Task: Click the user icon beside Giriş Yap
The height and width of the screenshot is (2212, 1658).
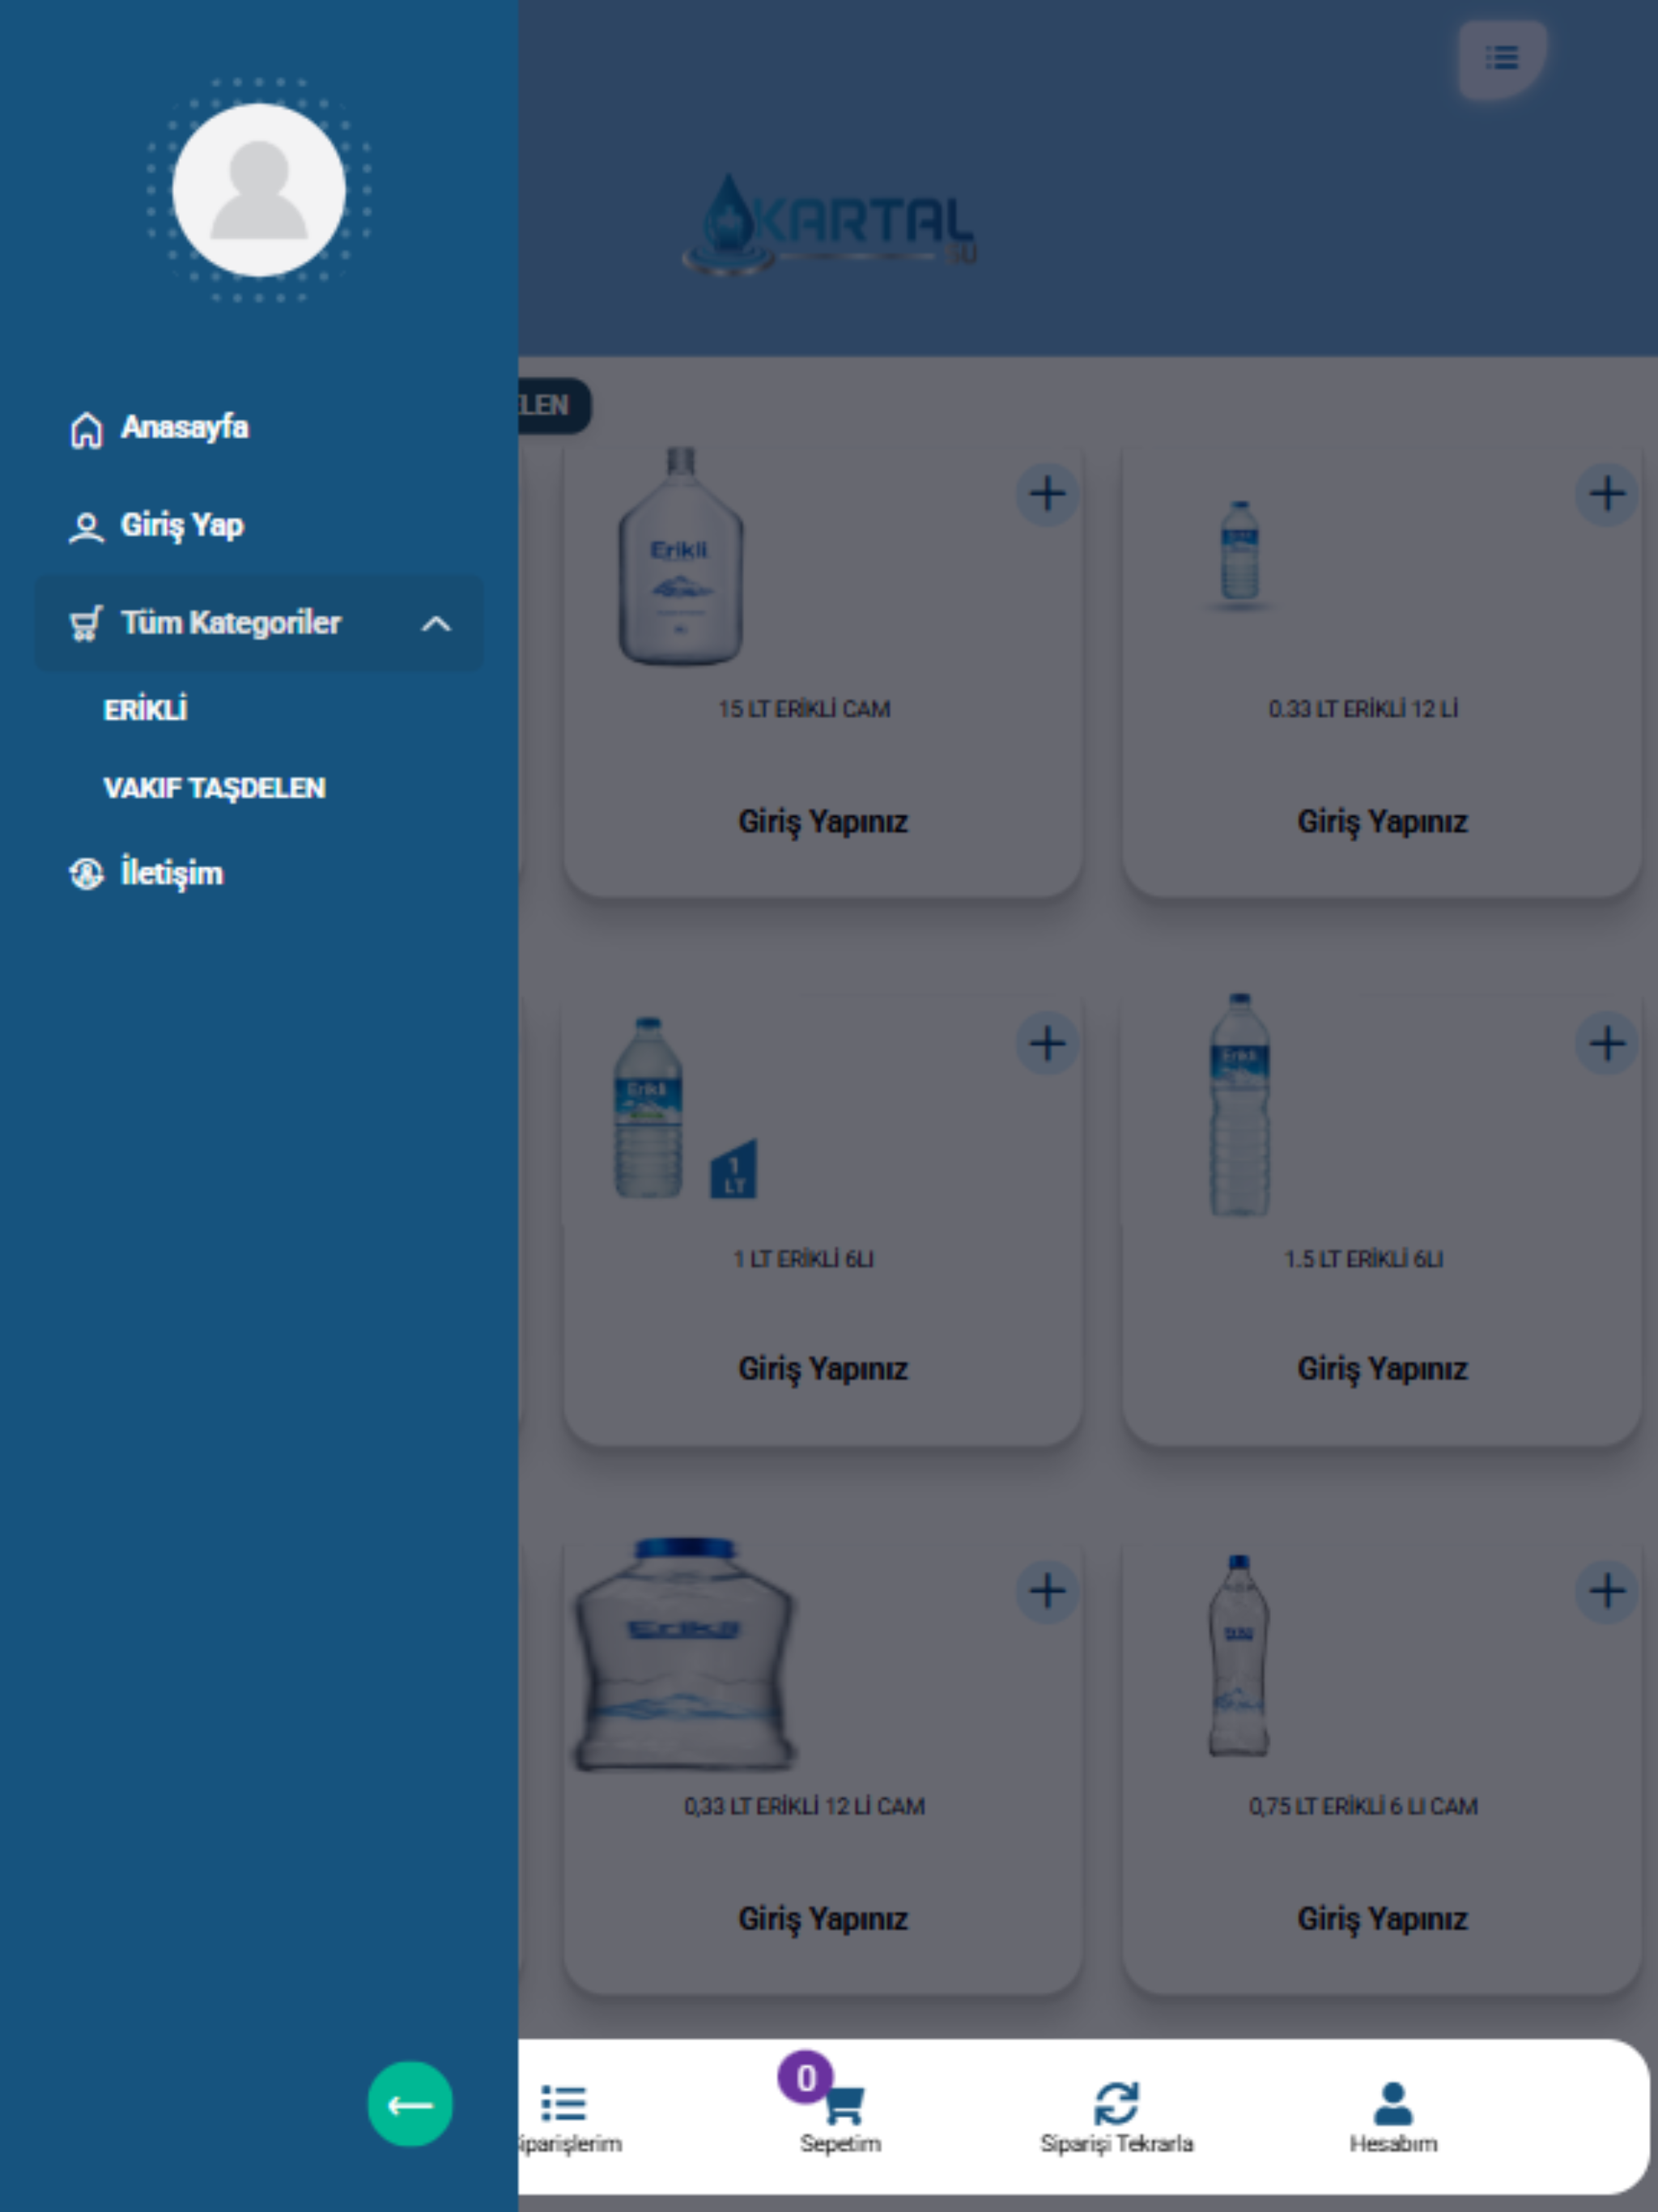Action: point(86,527)
